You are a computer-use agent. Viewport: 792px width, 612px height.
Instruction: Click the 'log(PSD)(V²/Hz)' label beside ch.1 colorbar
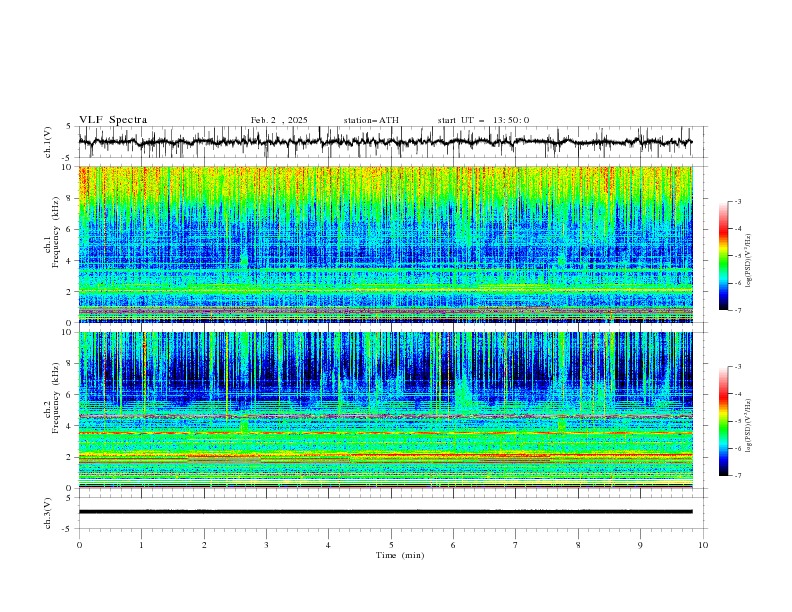tap(748, 261)
